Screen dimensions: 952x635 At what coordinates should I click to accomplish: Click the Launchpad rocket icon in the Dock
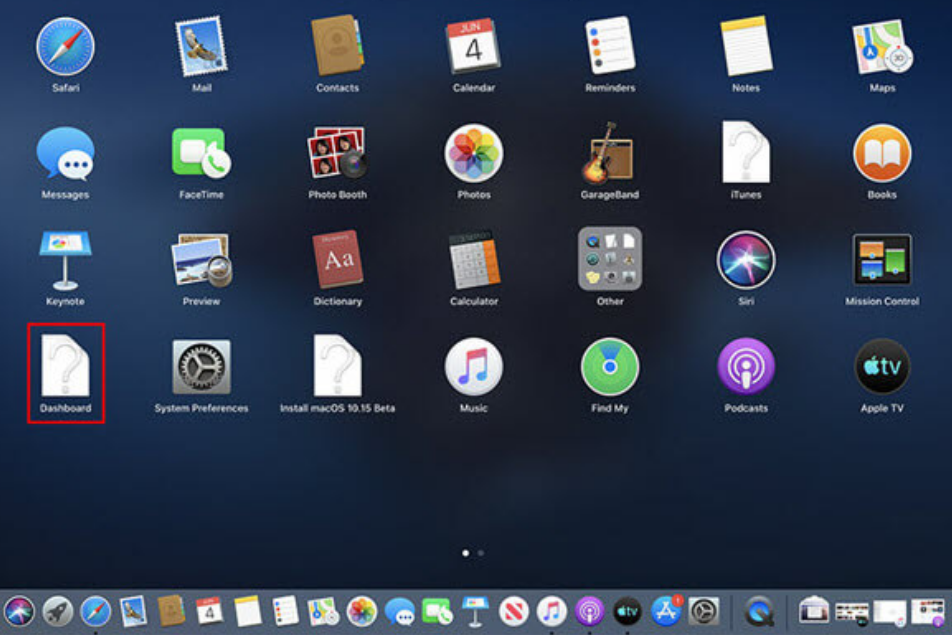[x=57, y=610]
